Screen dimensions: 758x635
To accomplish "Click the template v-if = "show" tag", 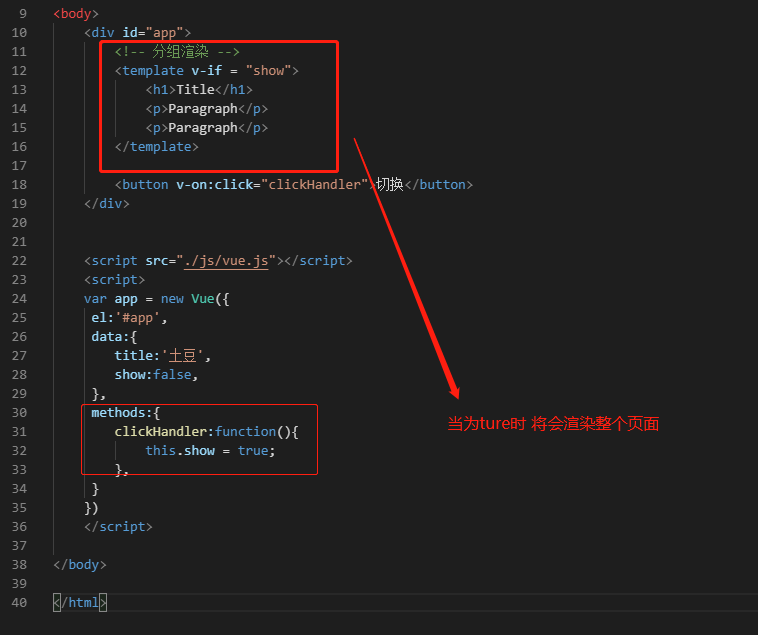I will pyautogui.click(x=206, y=71).
